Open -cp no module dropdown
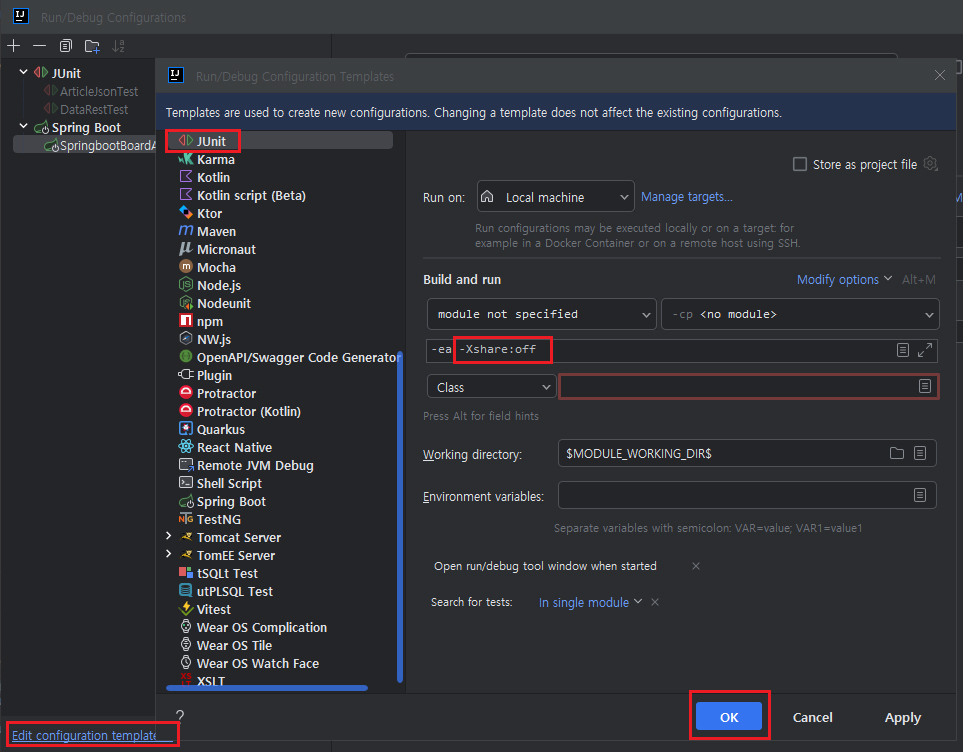 tap(800, 314)
